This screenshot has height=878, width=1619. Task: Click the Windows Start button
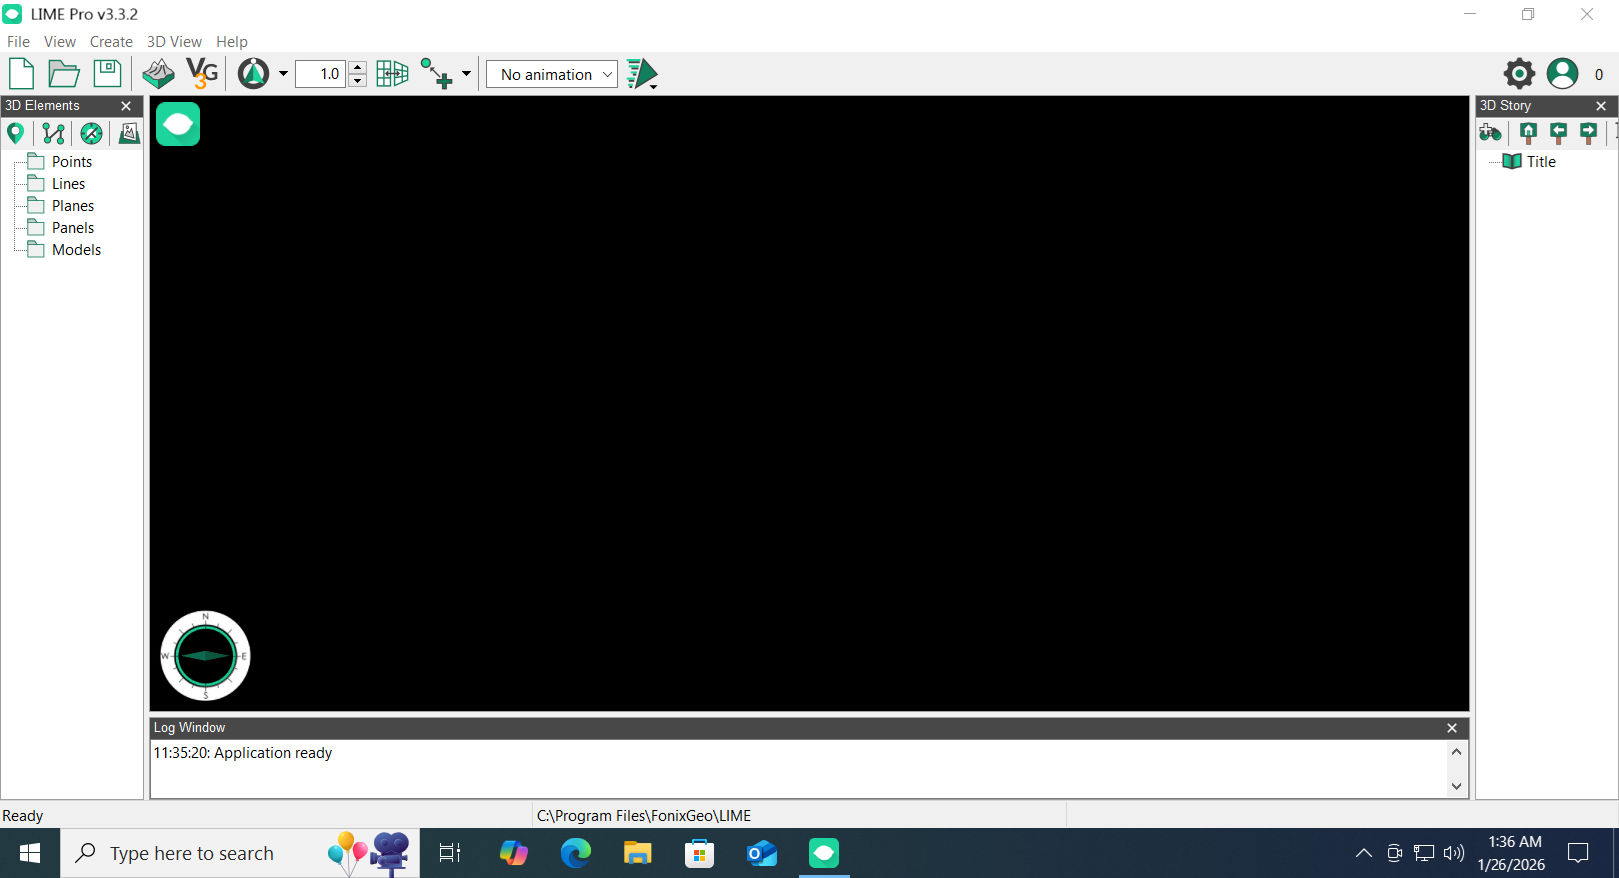pos(30,853)
